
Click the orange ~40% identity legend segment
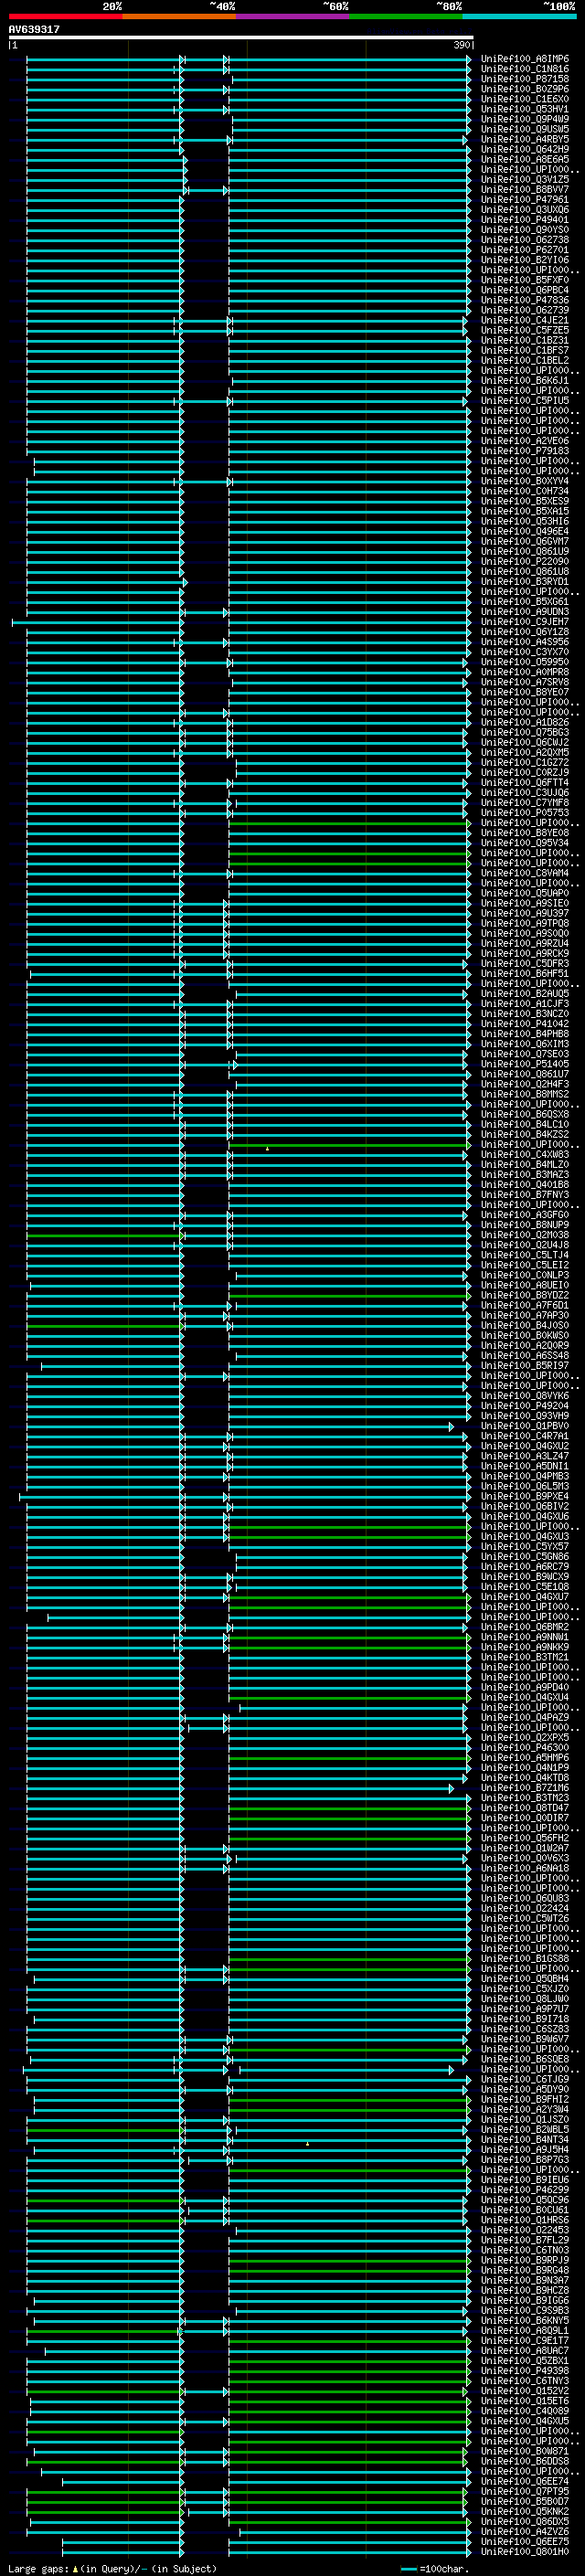click(179, 16)
